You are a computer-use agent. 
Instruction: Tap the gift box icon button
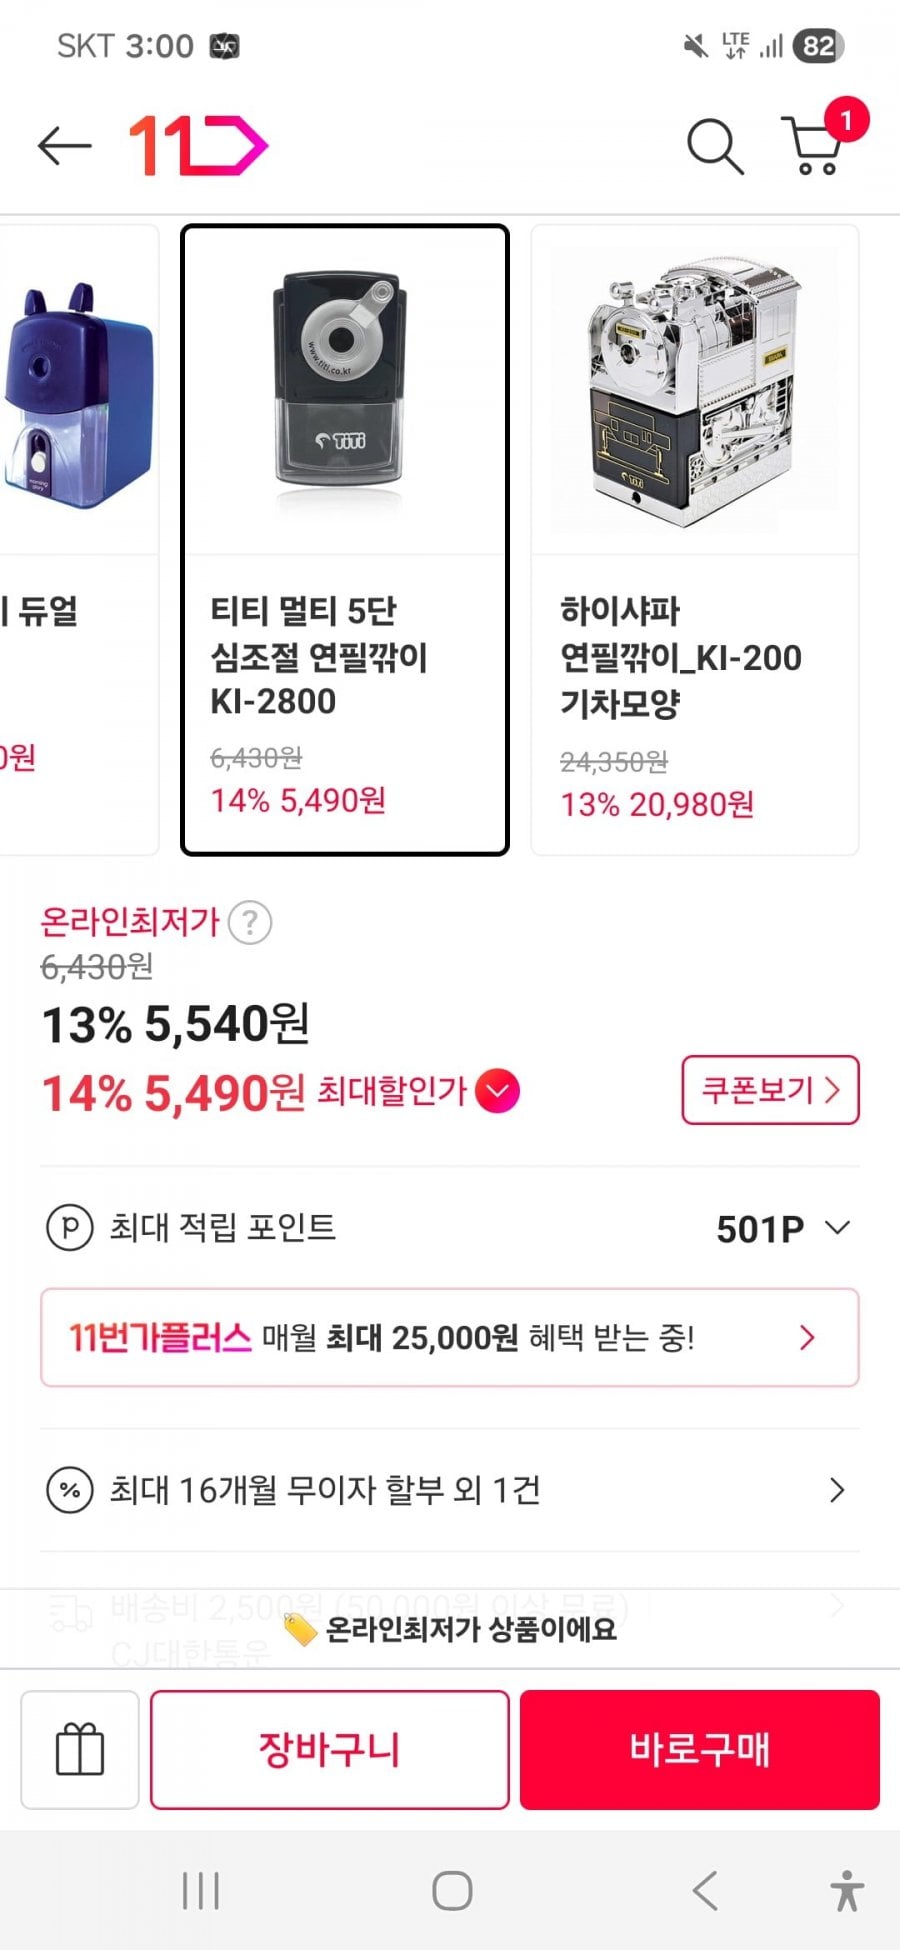click(80, 1749)
